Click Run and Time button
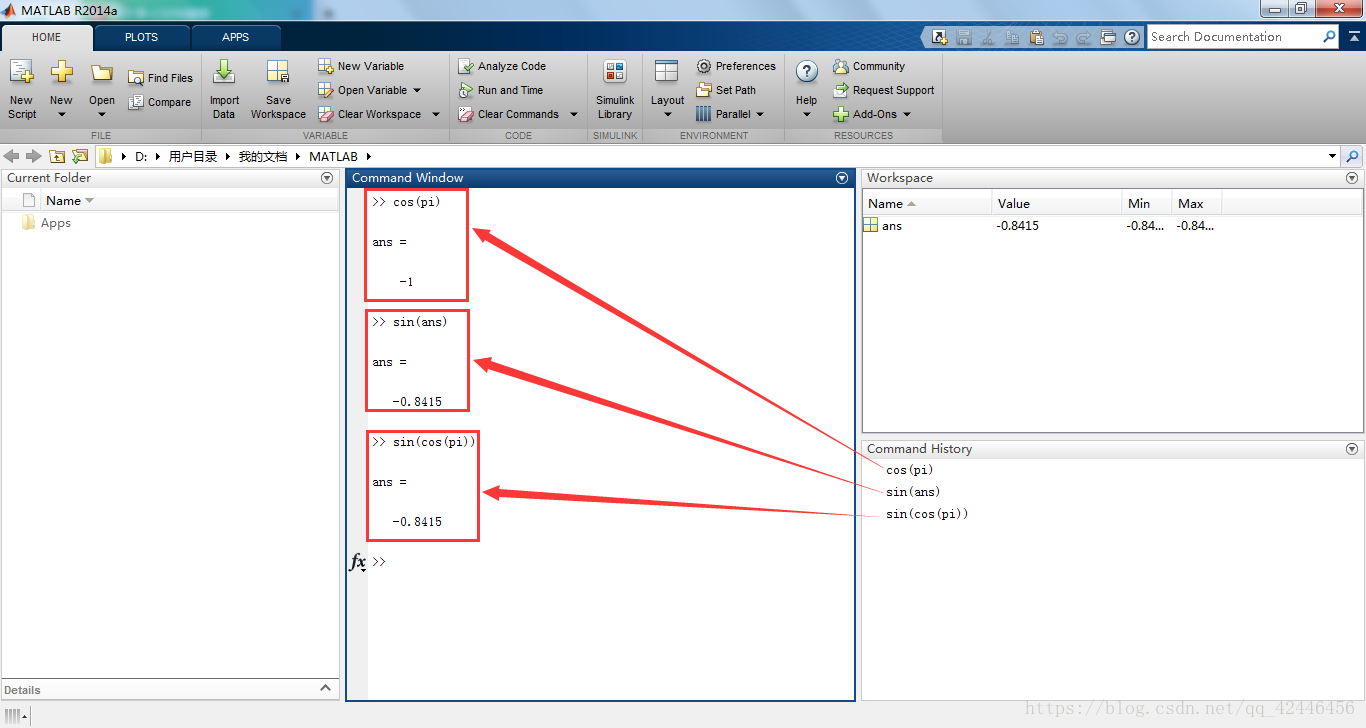1366x728 pixels. tap(501, 90)
